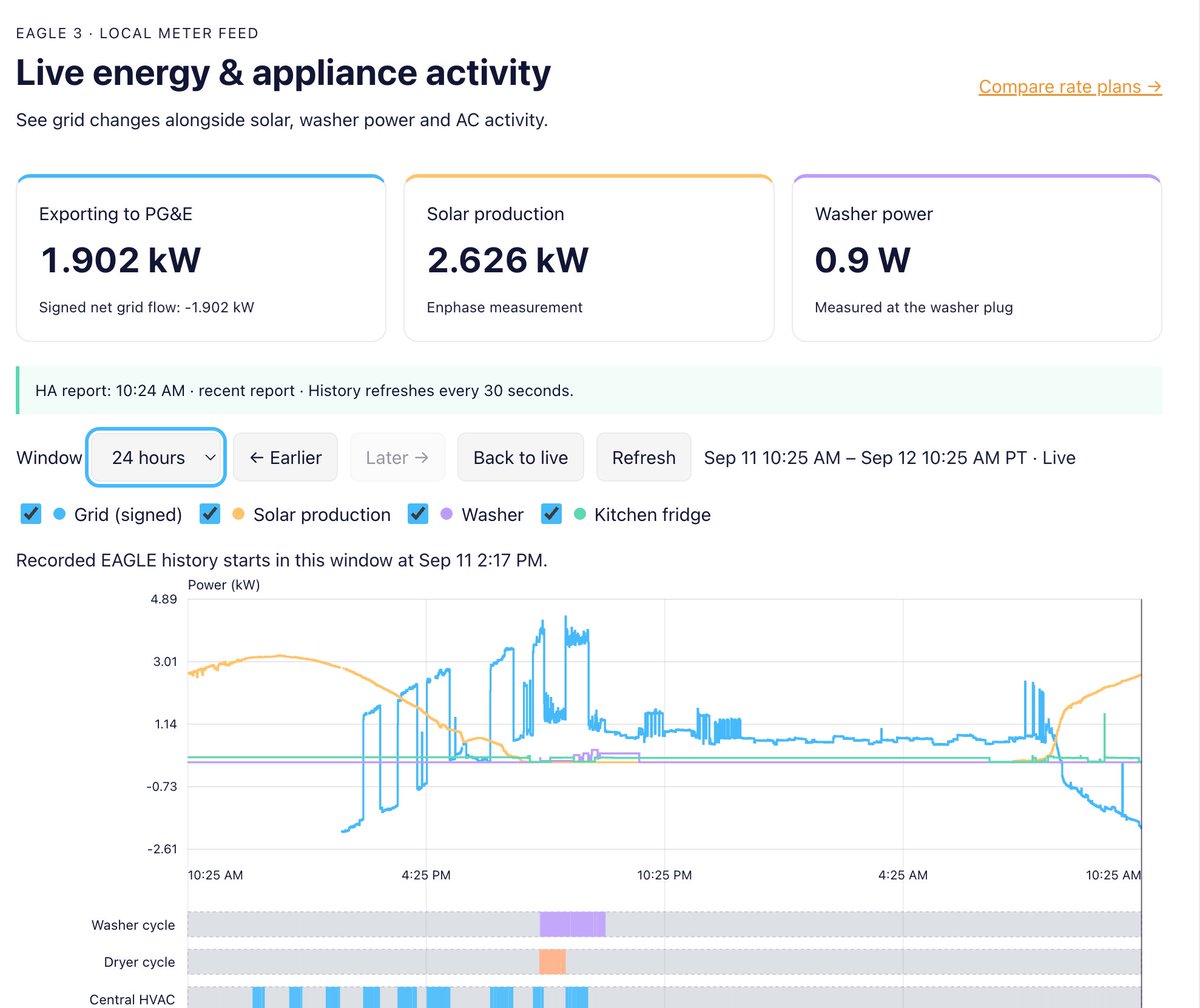The image size is (1200, 1008).
Task: Uncheck the Washer series checkbox
Action: [419, 514]
